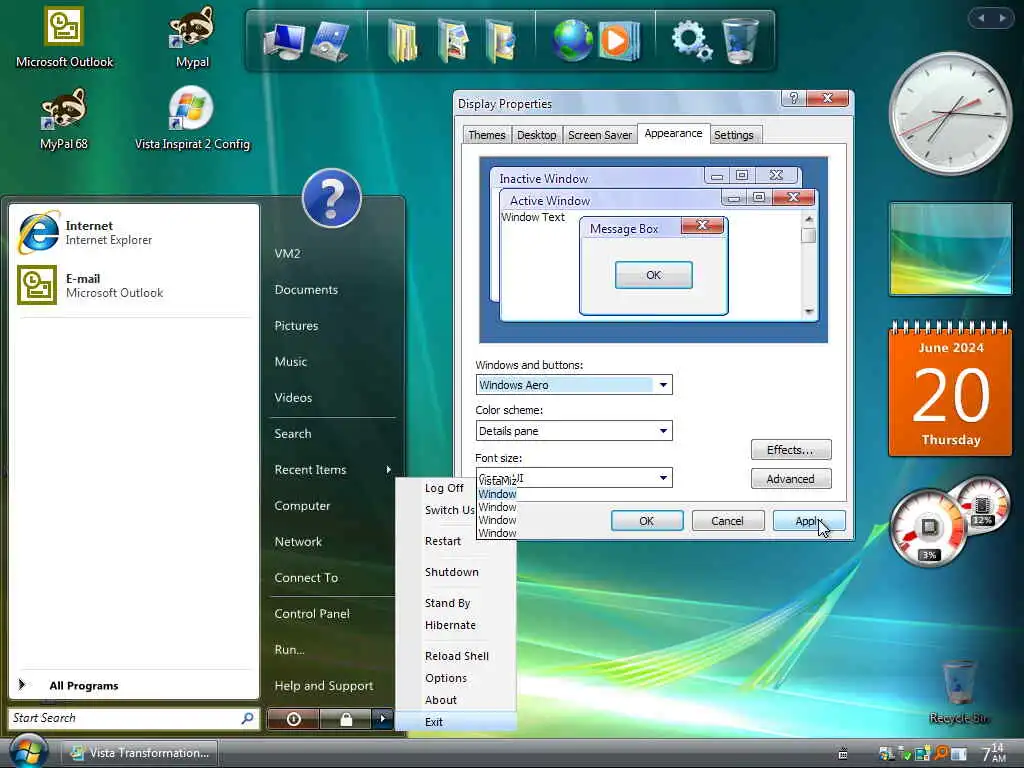Click the CPU meter sidebar gadget

(948, 522)
